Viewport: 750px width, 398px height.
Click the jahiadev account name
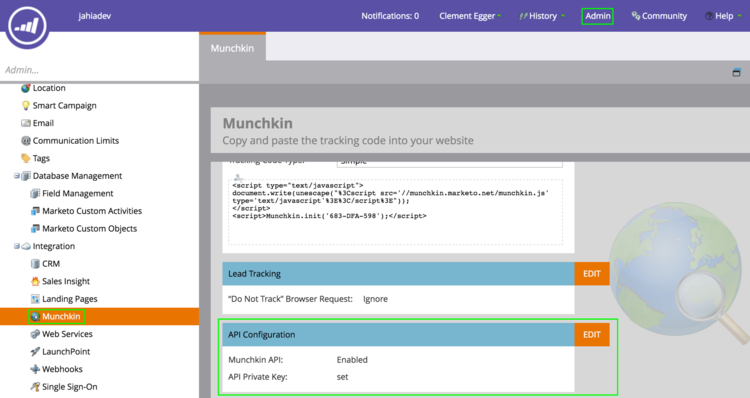coord(94,16)
